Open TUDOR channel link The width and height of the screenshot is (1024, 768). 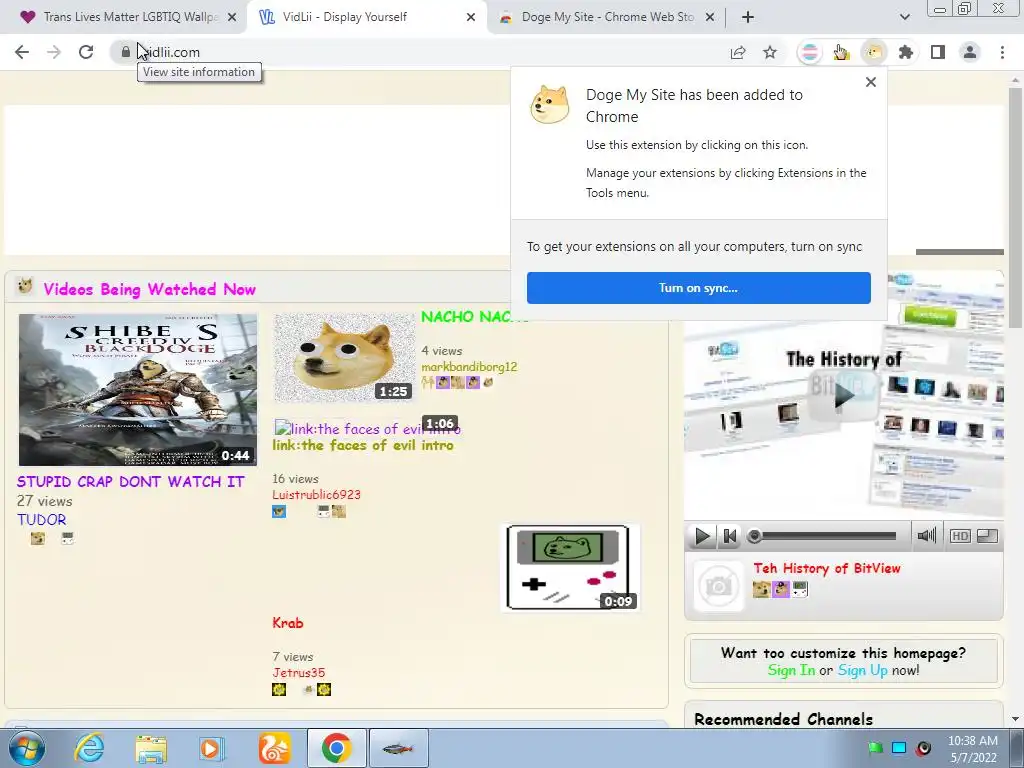(42, 520)
